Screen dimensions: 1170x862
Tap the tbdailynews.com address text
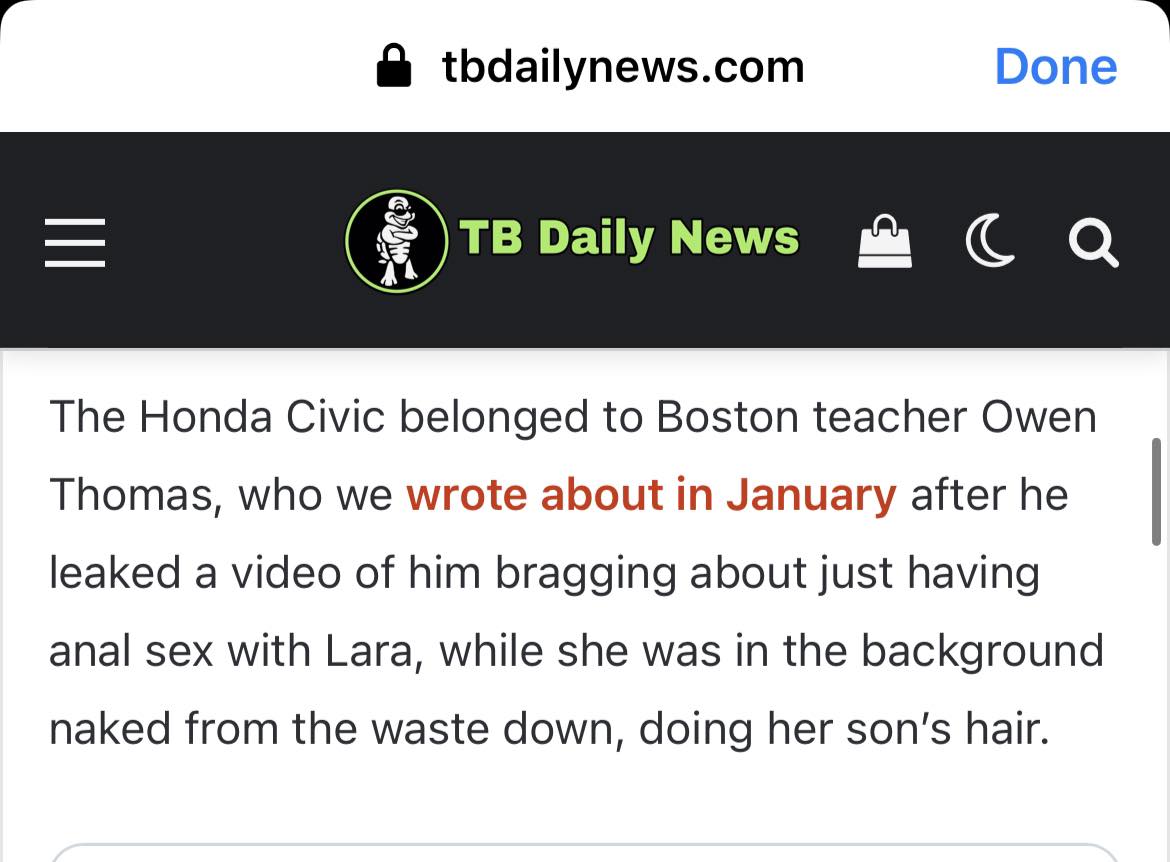(622, 67)
